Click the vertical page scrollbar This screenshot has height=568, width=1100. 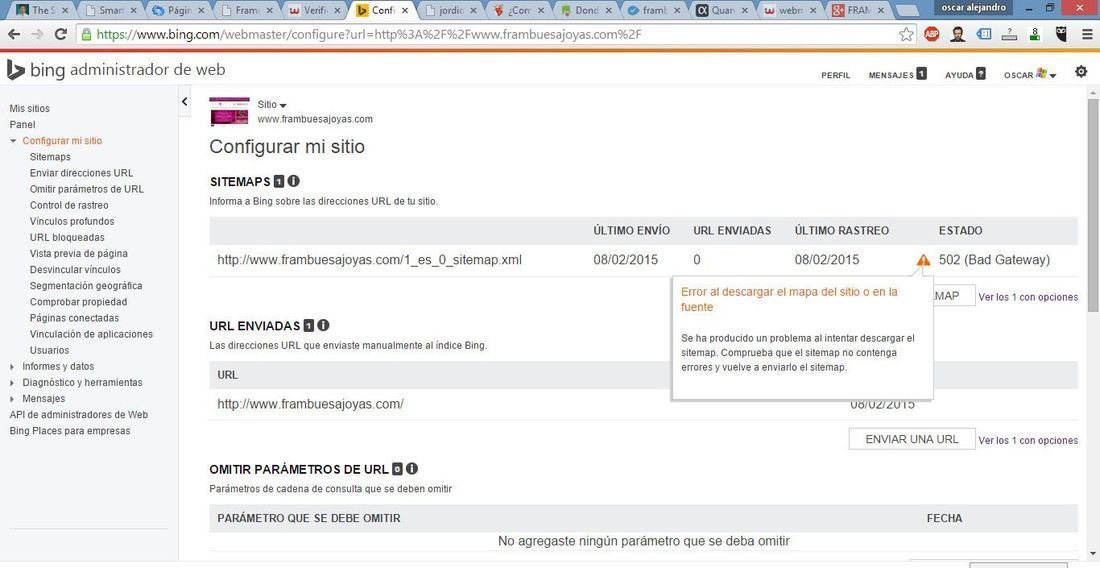pyautogui.click(x=1093, y=205)
